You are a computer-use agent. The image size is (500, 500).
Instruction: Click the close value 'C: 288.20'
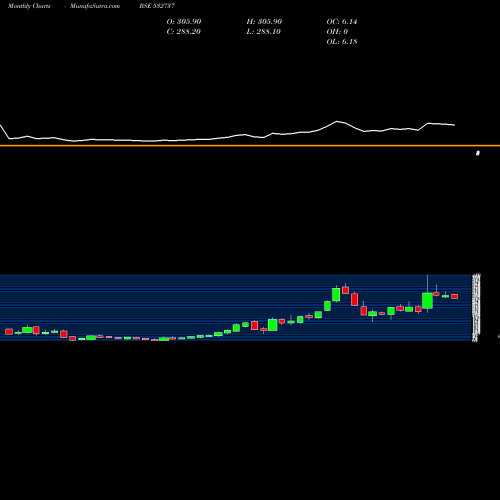[183, 32]
